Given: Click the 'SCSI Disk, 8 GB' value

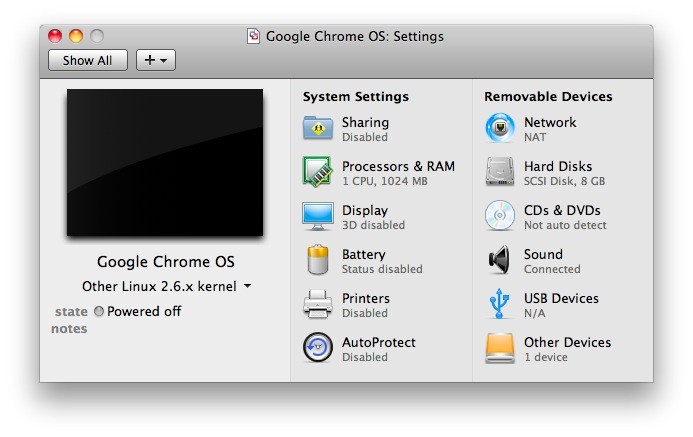Looking at the screenshot, I should [564, 181].
